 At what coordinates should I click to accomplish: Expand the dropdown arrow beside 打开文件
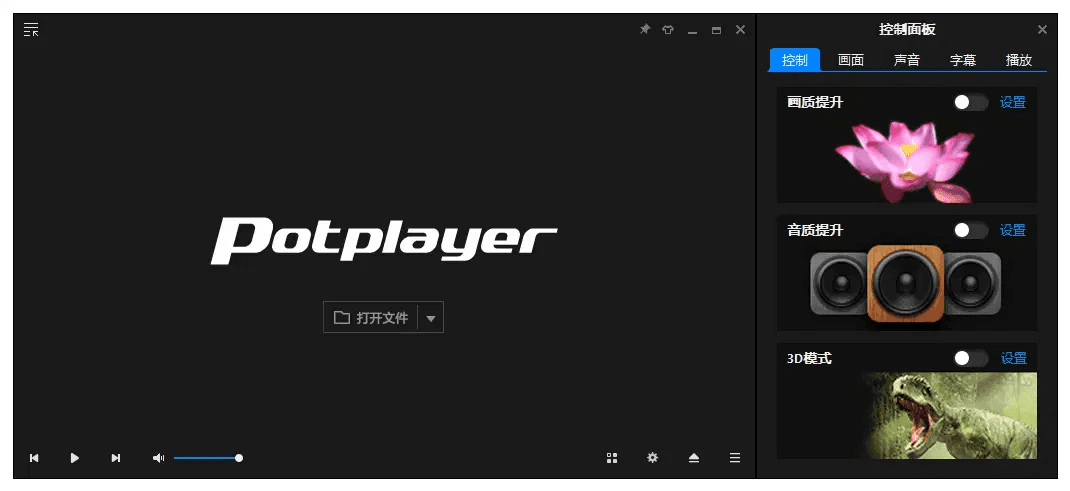click(431, 318)
